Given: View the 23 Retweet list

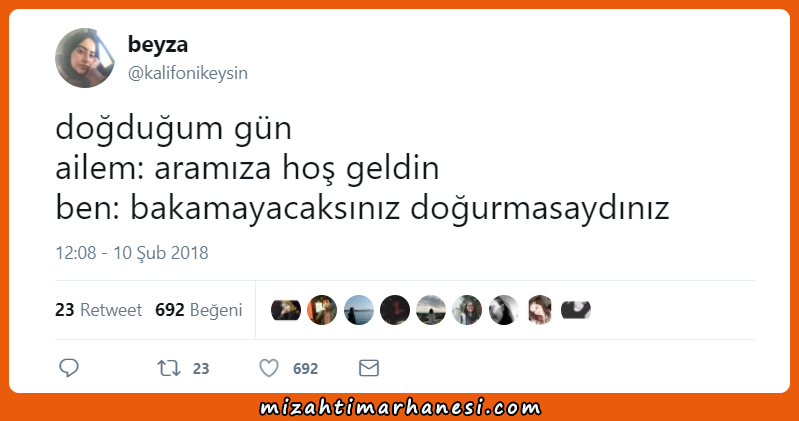Looking at the screenshot, I should [98, 310].
